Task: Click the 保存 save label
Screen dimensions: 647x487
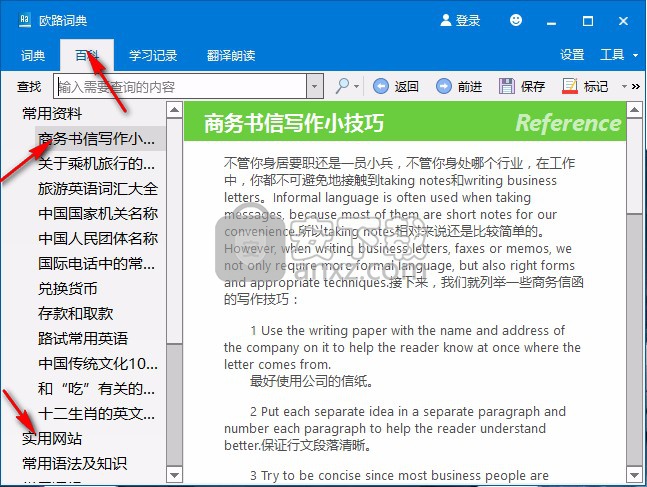Action: coord(533,86)
